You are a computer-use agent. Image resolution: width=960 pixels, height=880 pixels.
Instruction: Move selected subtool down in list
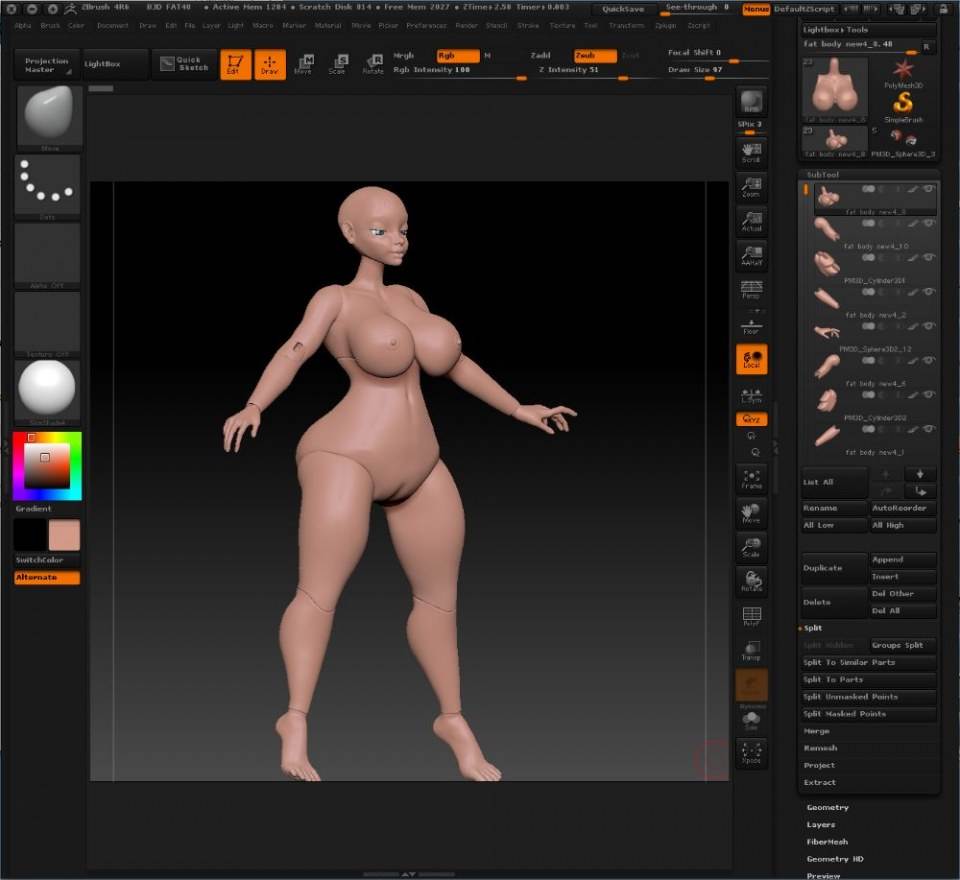coord(920,474)
